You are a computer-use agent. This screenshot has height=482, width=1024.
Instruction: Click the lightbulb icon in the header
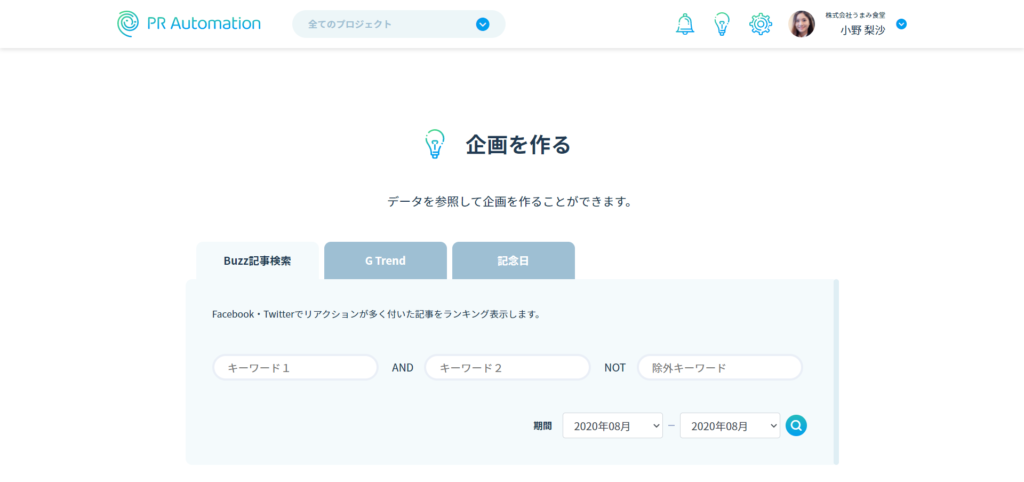coord(722,24)
